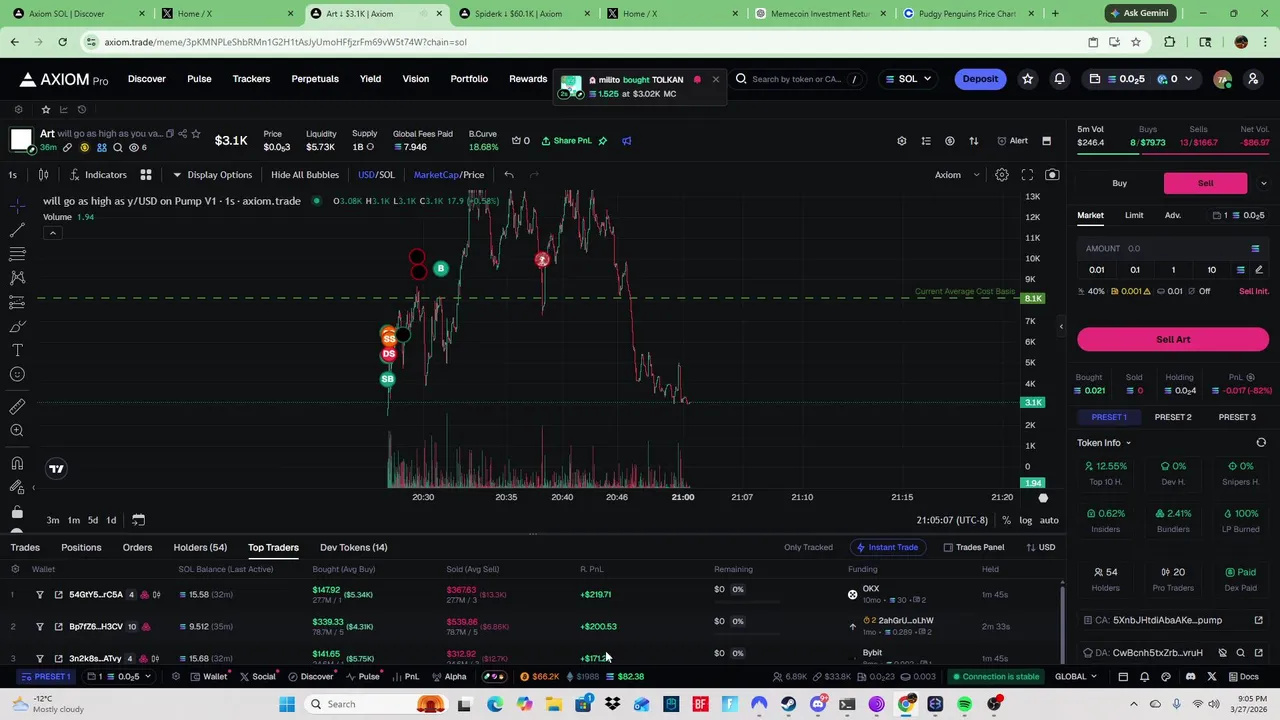Switch the MarketCap/Price display

point(449,175)
